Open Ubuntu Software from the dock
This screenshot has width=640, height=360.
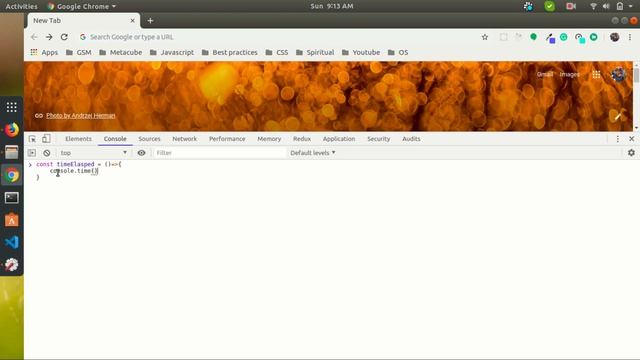coord(12,220)
